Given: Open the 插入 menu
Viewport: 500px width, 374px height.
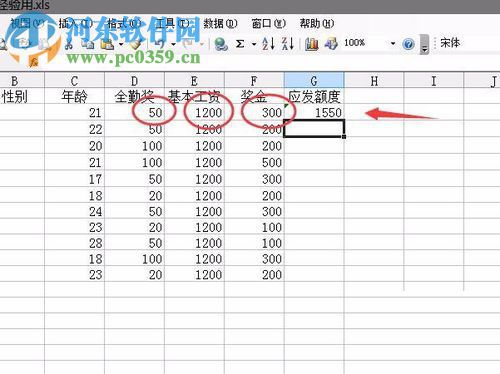Looking at the screenshot, I should pos(75,23).
